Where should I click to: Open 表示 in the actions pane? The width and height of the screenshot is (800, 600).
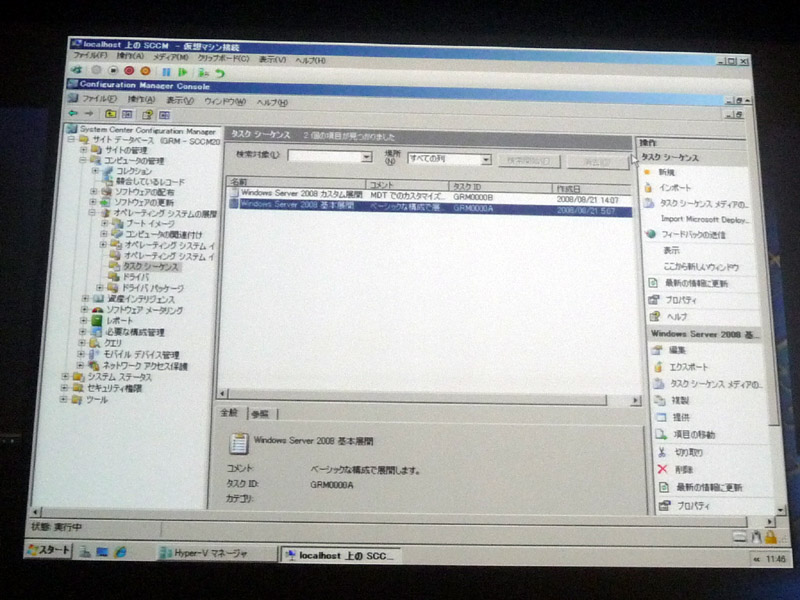671,251
